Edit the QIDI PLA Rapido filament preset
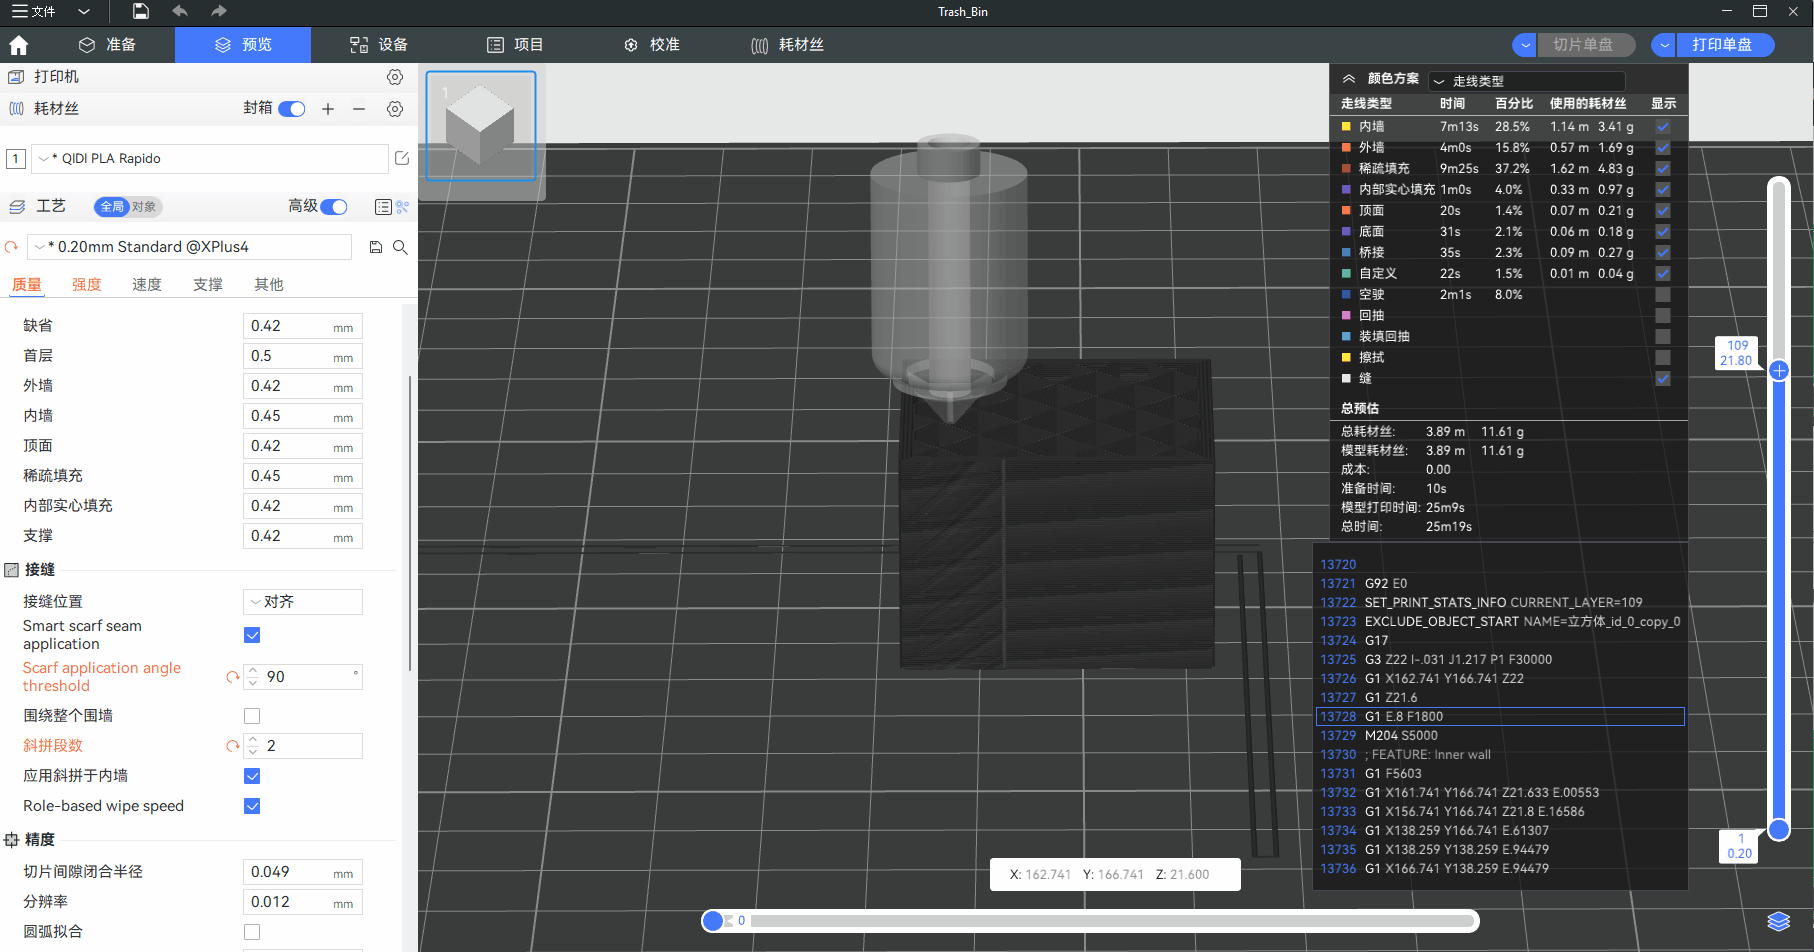 coord(402,158)
